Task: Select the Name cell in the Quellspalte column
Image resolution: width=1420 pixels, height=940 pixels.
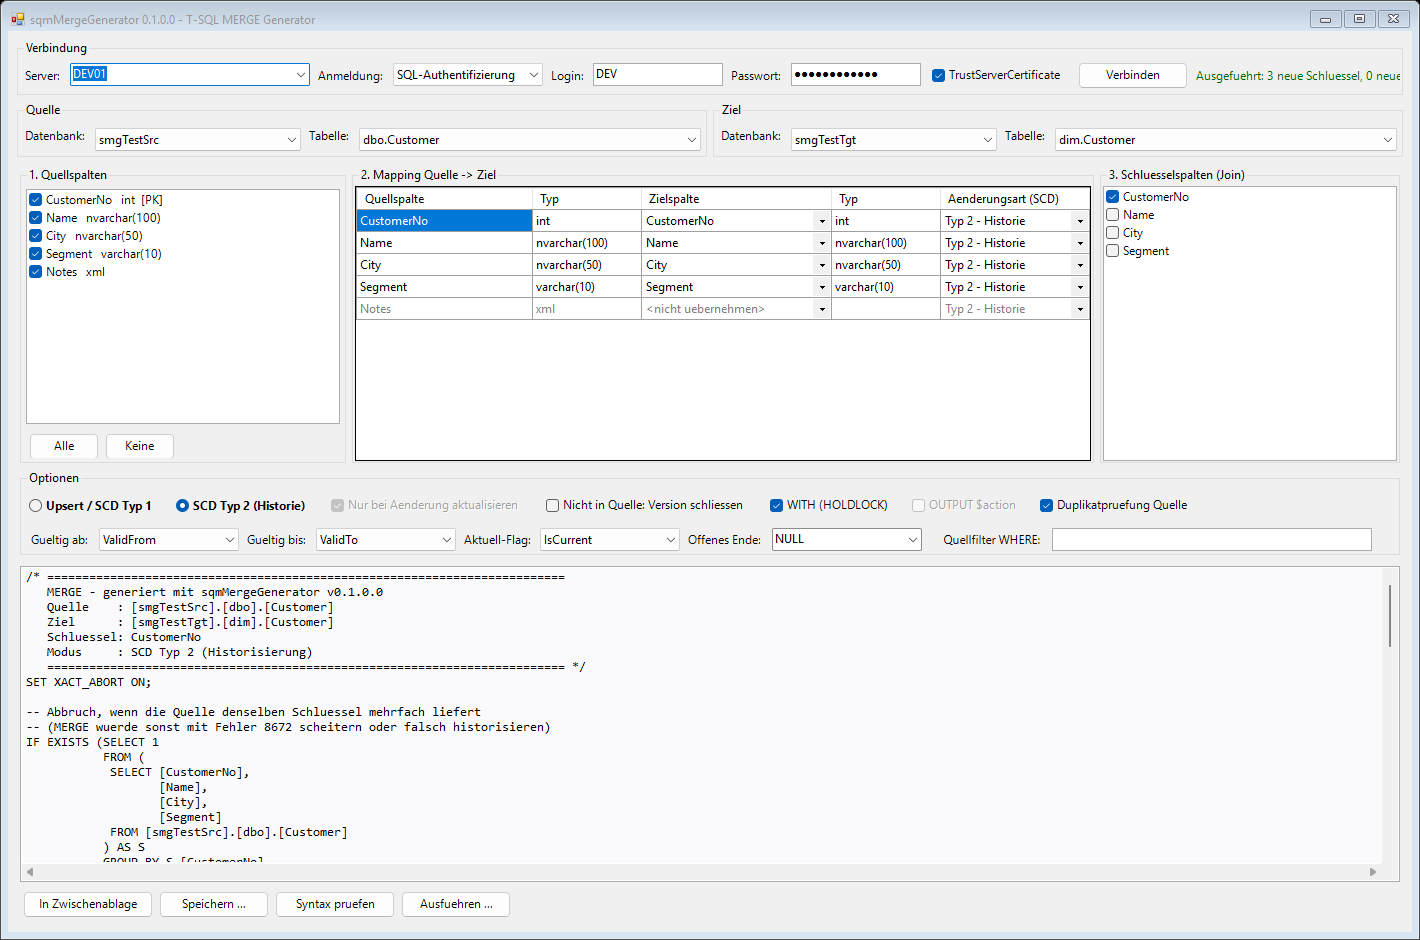Action: (444, 243)
